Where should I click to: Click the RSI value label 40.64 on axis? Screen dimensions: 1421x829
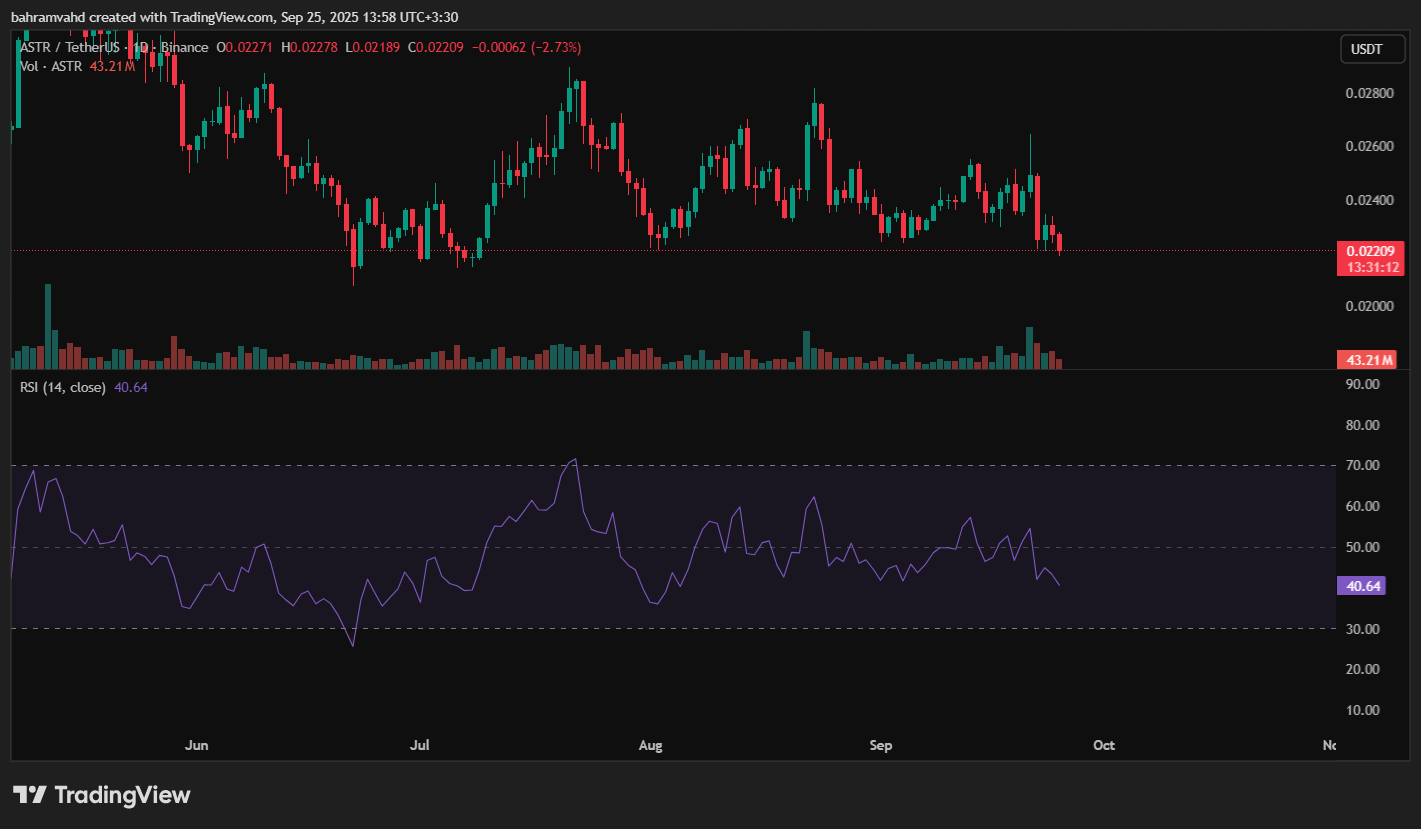pyautogui.click(x=1364, y=587)
